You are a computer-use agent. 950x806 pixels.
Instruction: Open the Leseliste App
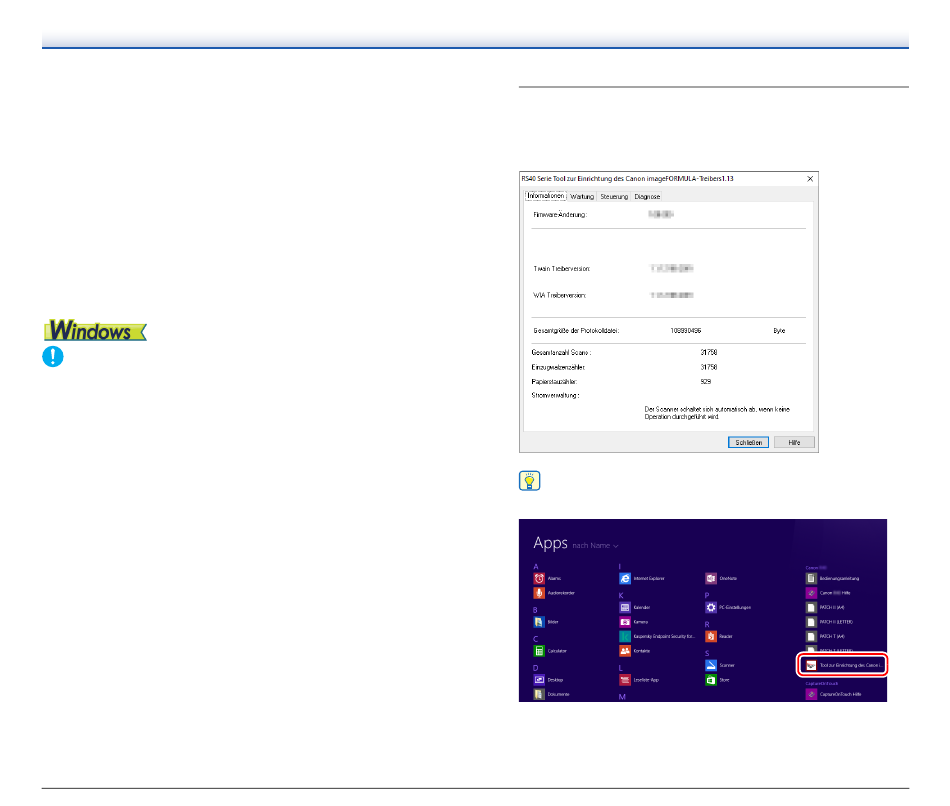(625, 680)
